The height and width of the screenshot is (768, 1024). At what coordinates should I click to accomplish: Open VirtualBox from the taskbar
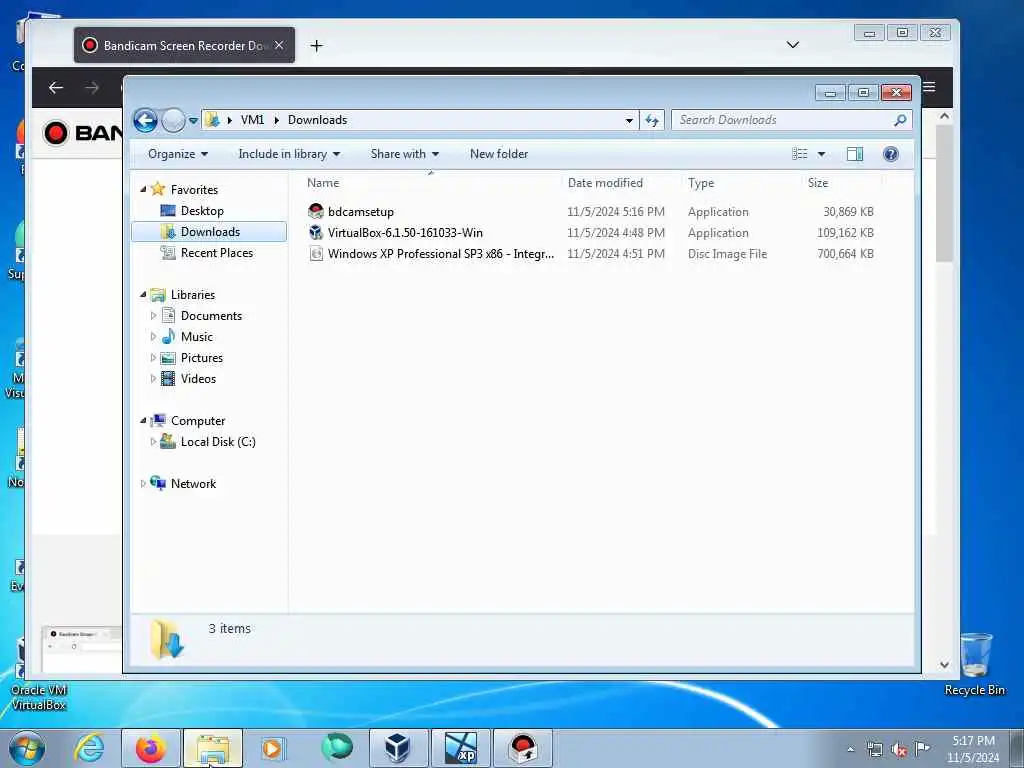tap(398, 748)
